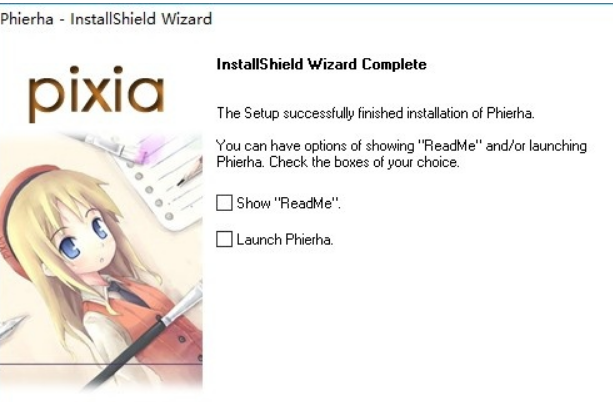Image resolution: width=613 pixels, height=402 pixels.
Task: Click the "Setup successfully finished" message line
Action: (x=375, y=113)
